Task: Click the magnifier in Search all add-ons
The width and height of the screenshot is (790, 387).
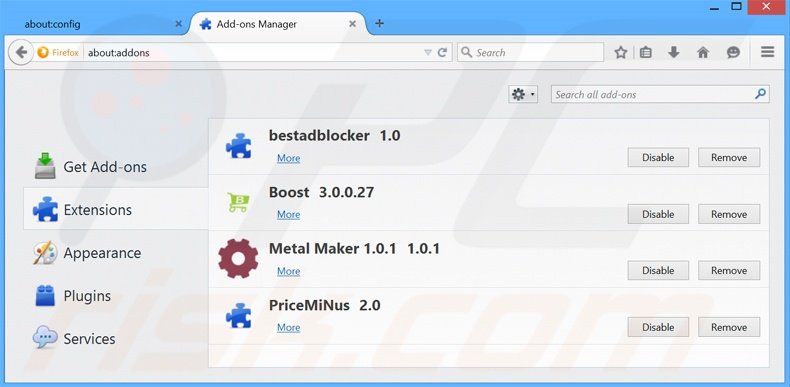Action: point(760,94)
